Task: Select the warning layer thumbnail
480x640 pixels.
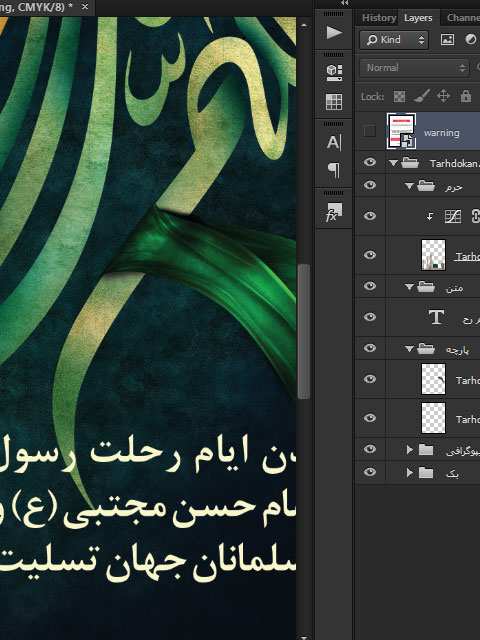Action: (401, 131)
